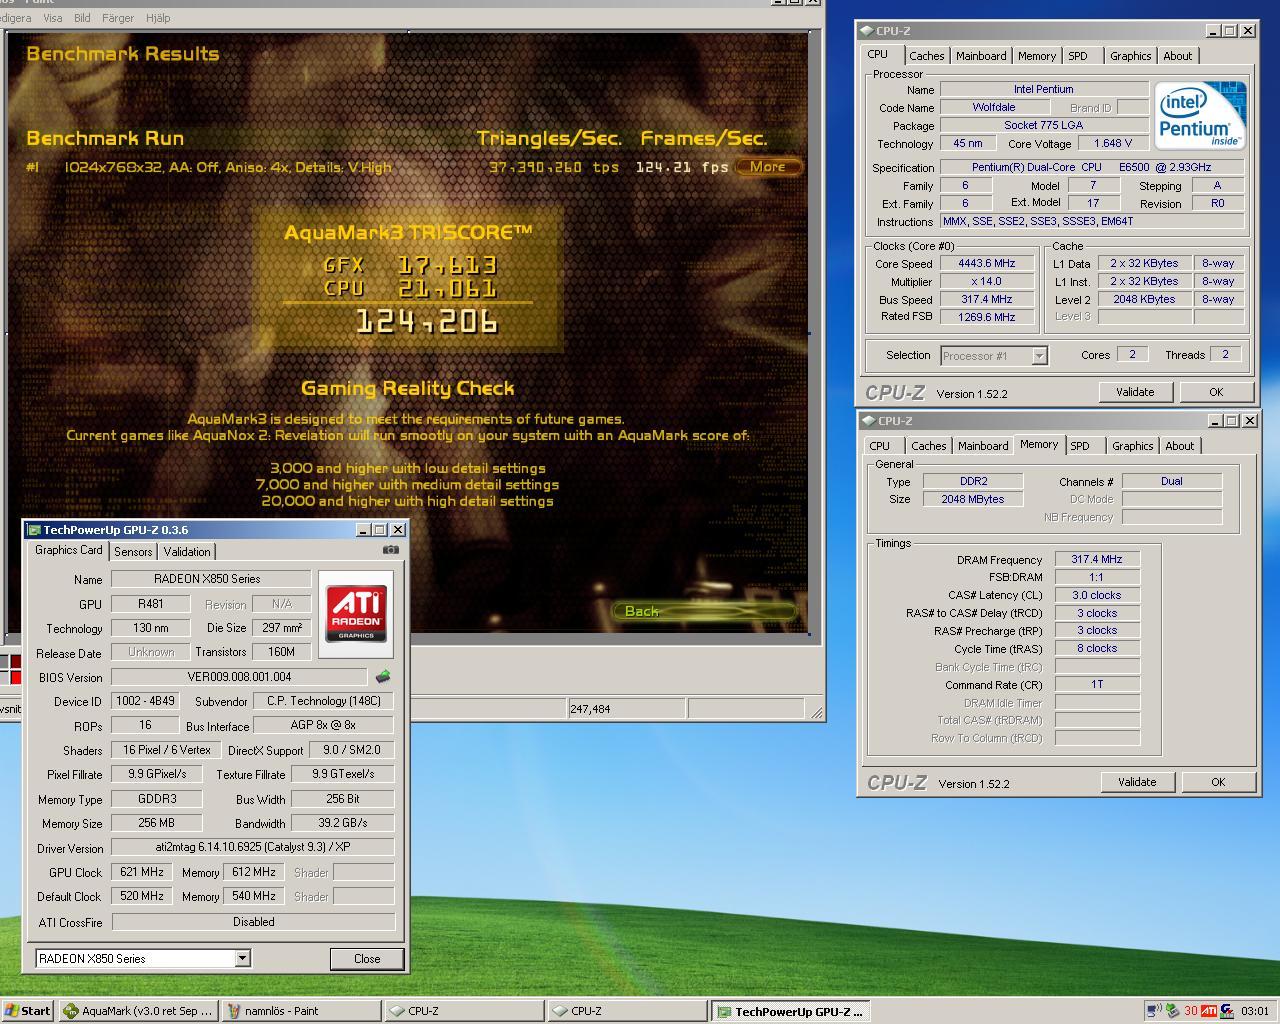
Task: Open Mainboard tab in upper CPU-Z window
Action: 981,56
